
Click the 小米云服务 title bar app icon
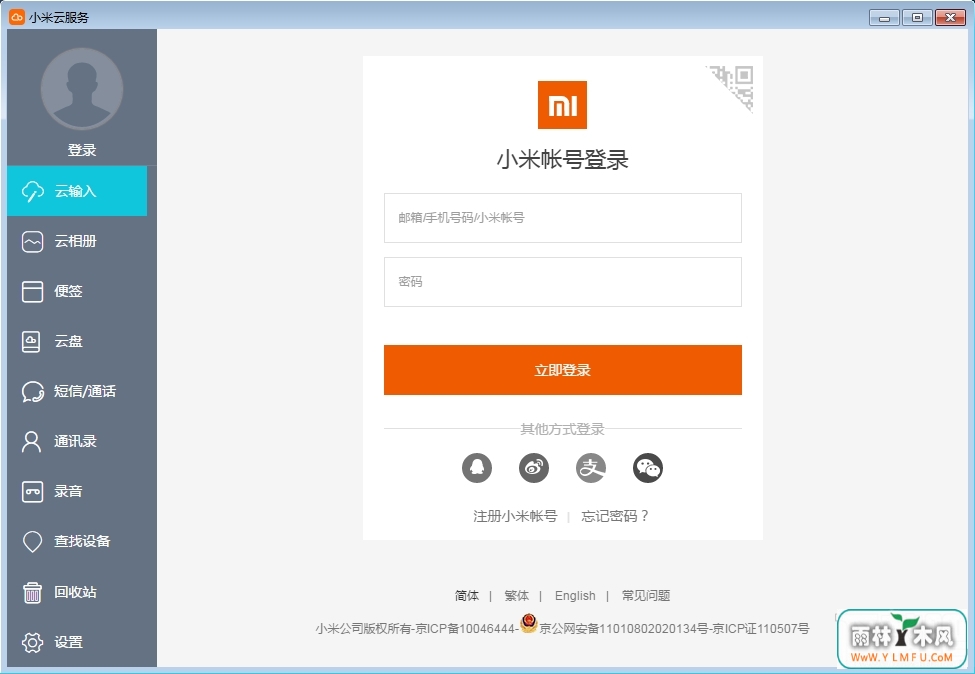(x=17, y=17)
